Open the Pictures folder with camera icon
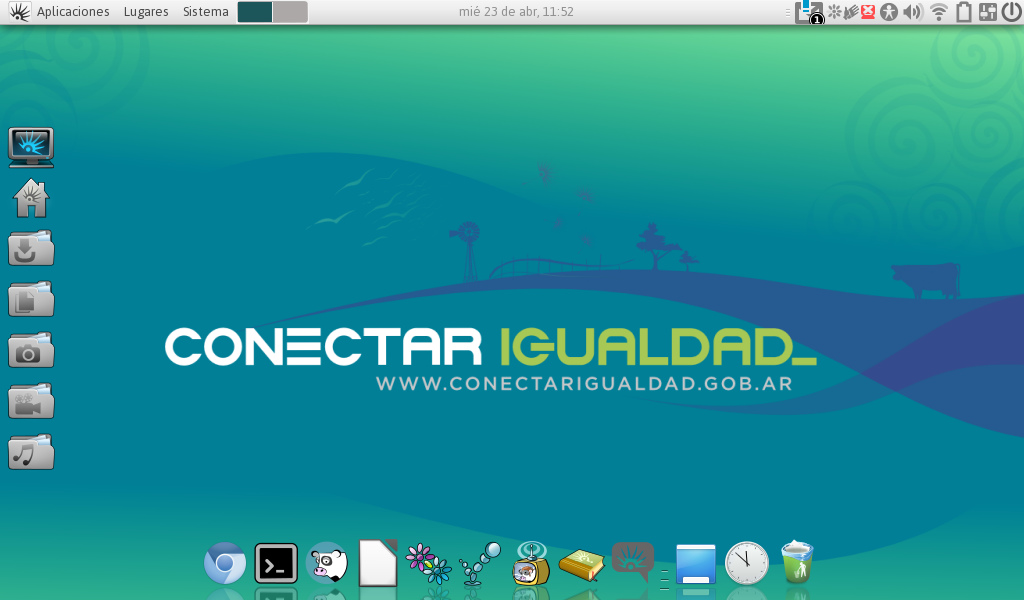Screen dimensions: 1024x600 coord(31,350)
